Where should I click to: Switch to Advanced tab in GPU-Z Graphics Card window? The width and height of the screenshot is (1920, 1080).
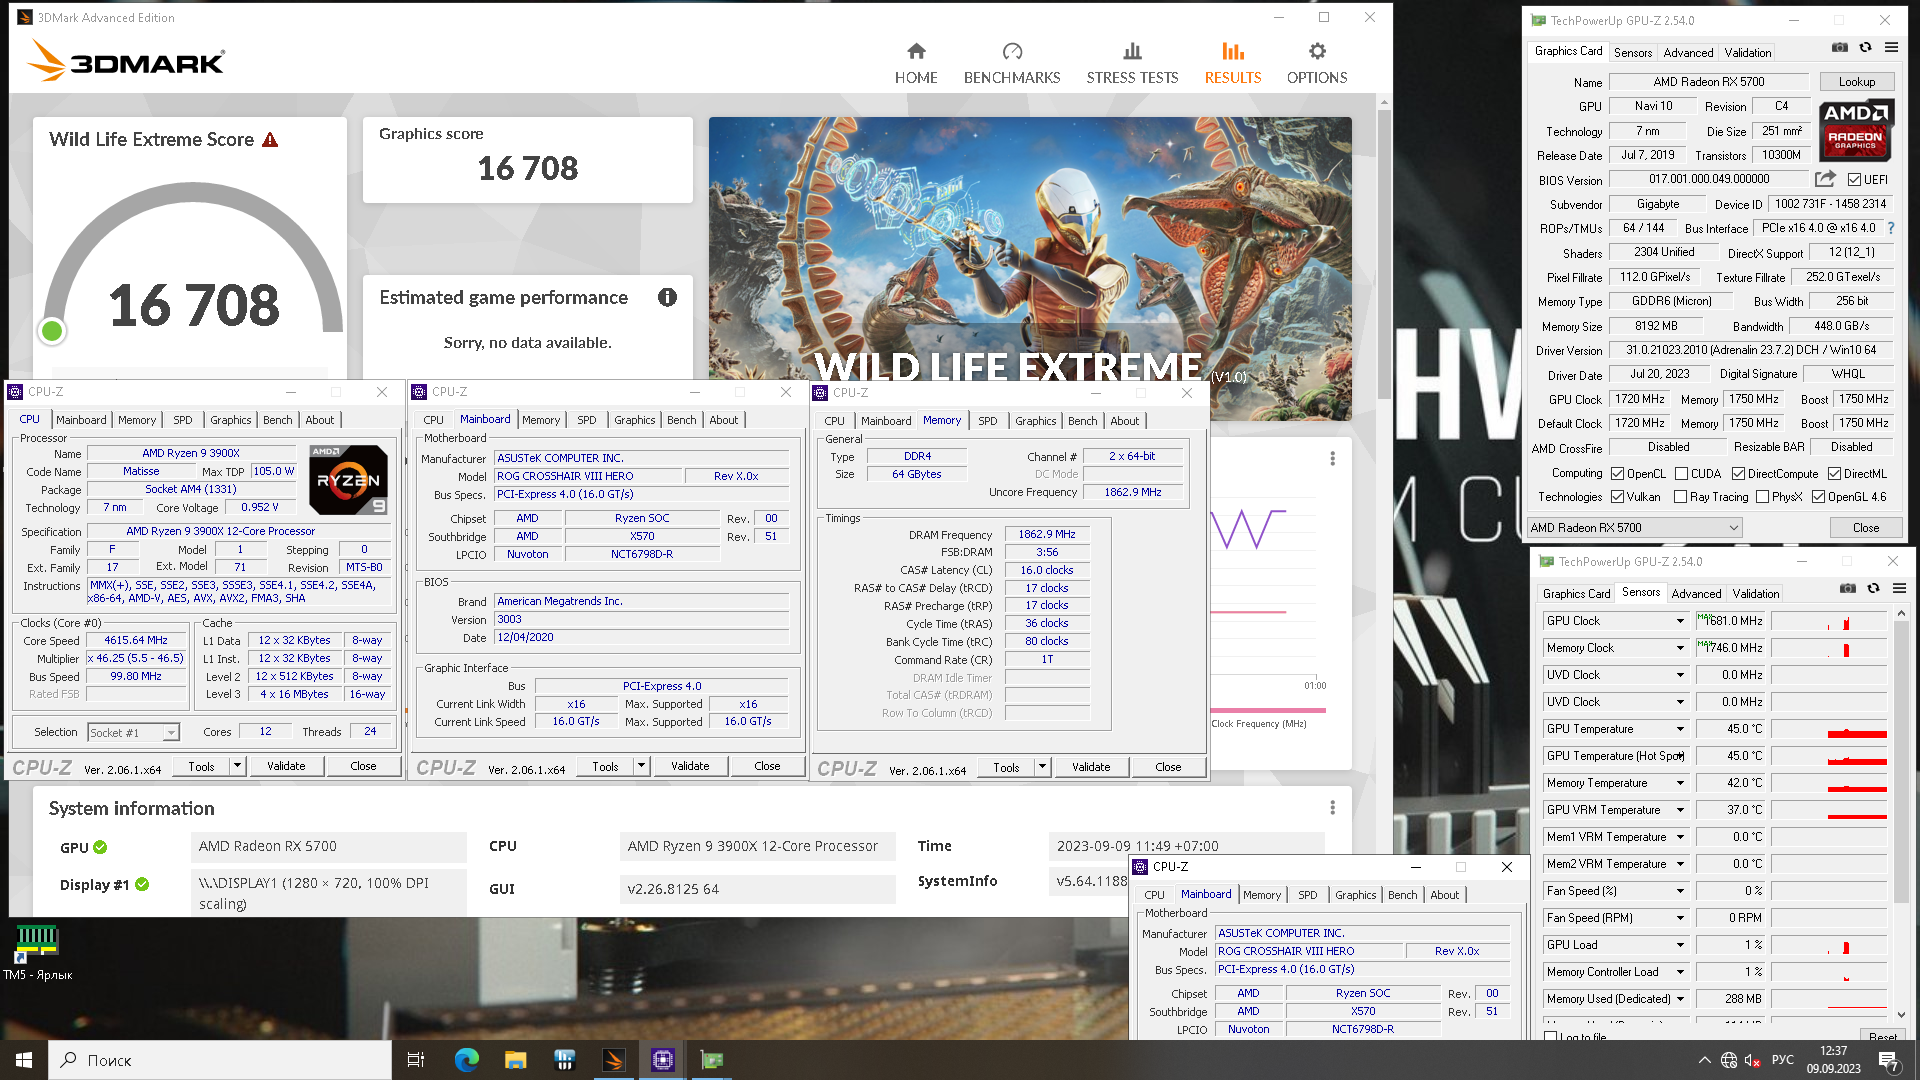pos(1688,53)
